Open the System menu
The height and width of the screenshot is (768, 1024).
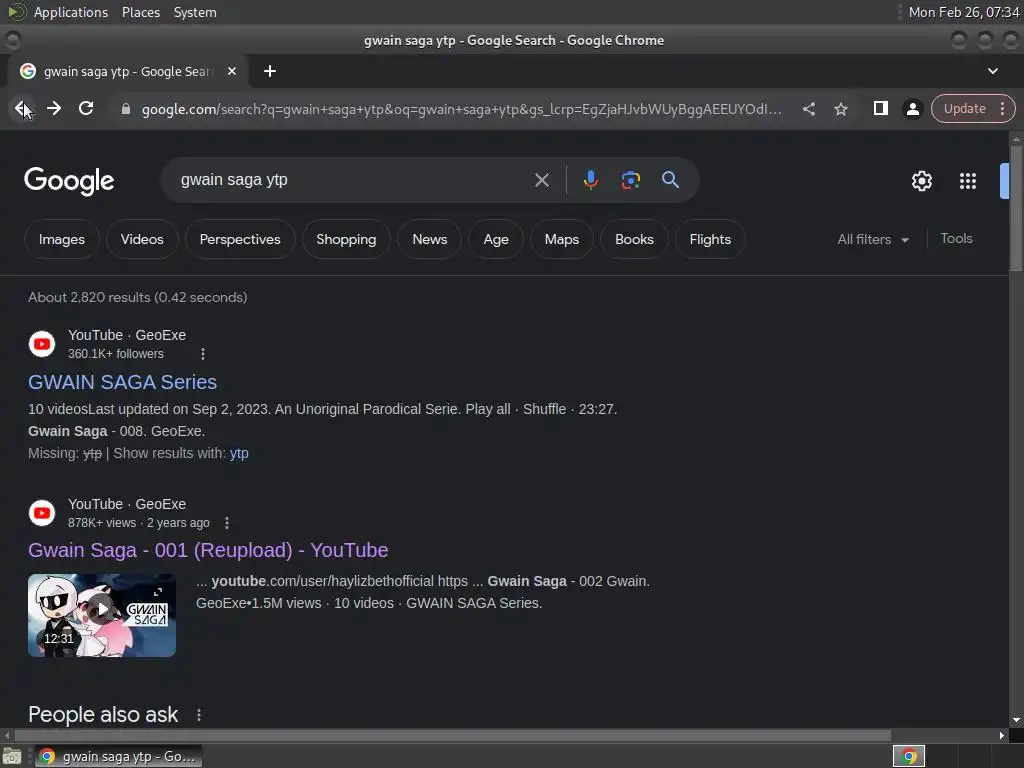195,12
